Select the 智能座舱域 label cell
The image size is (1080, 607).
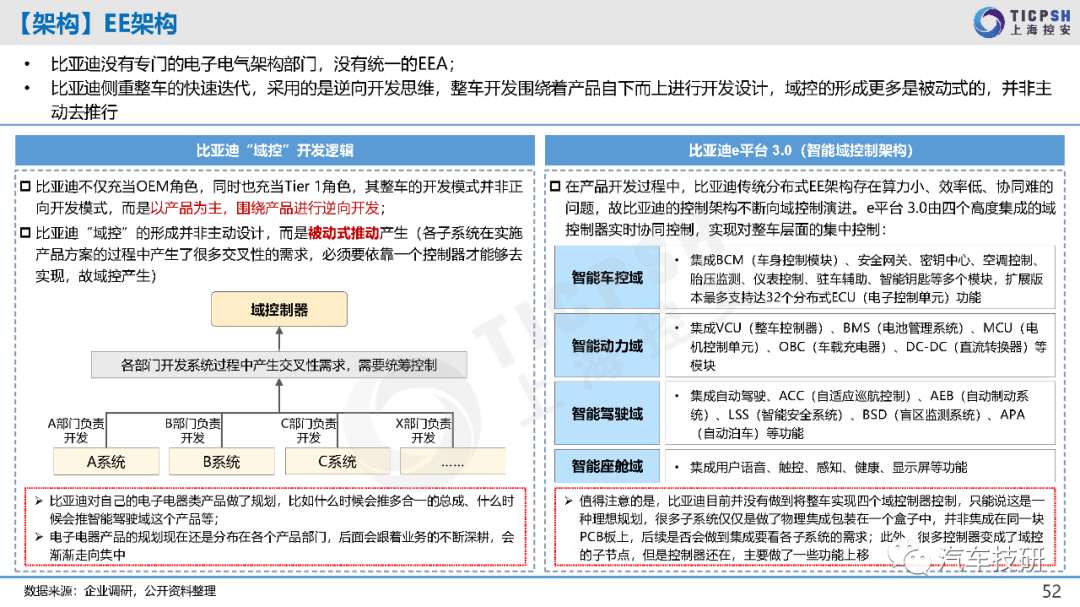coord(607,466)
